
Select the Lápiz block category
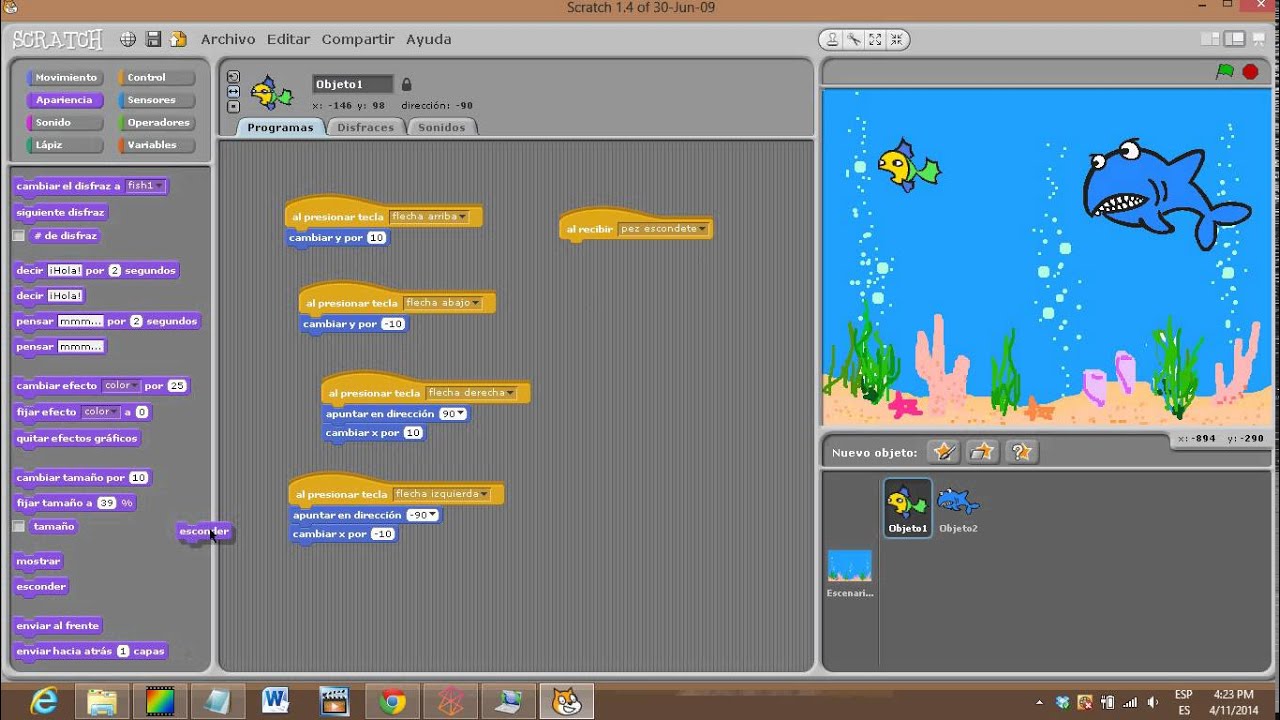pos(64,145)
